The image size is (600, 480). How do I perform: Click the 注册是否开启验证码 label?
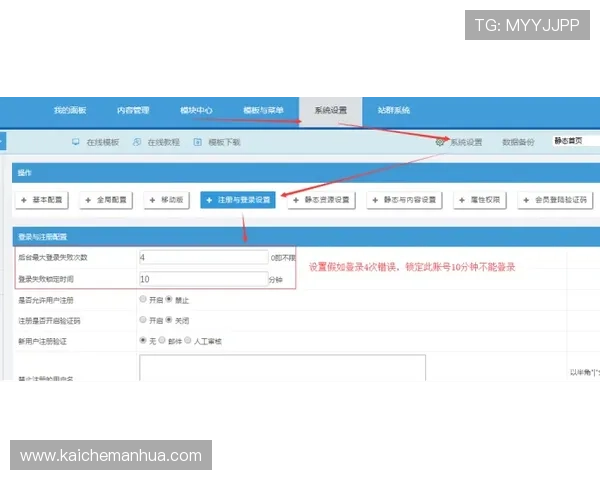[49, 321]
